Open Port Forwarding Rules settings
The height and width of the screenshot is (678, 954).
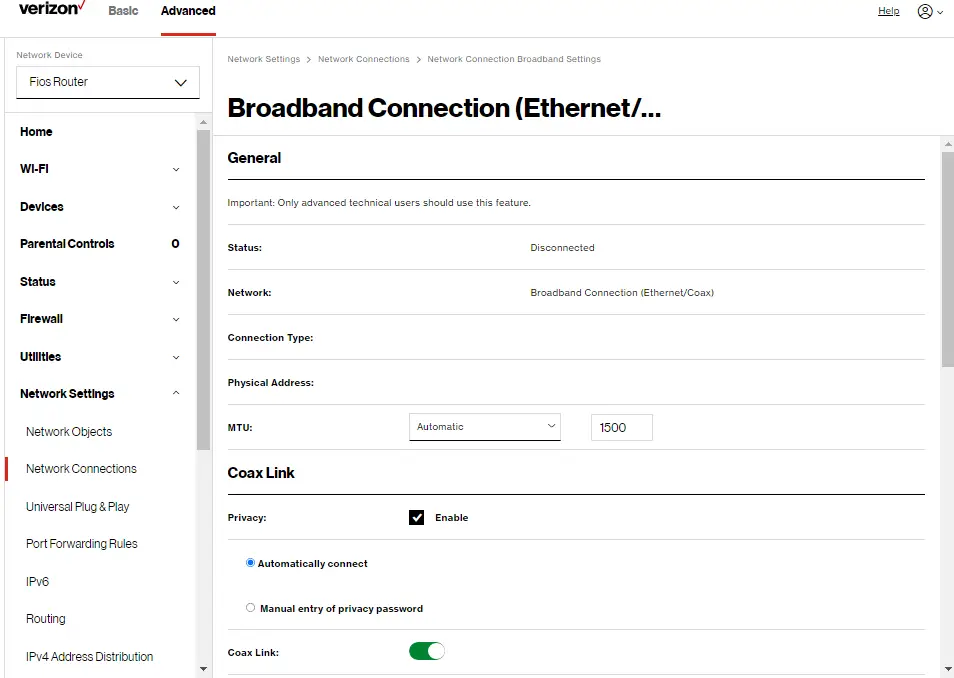pyautogui.click(x=81, y=543)
